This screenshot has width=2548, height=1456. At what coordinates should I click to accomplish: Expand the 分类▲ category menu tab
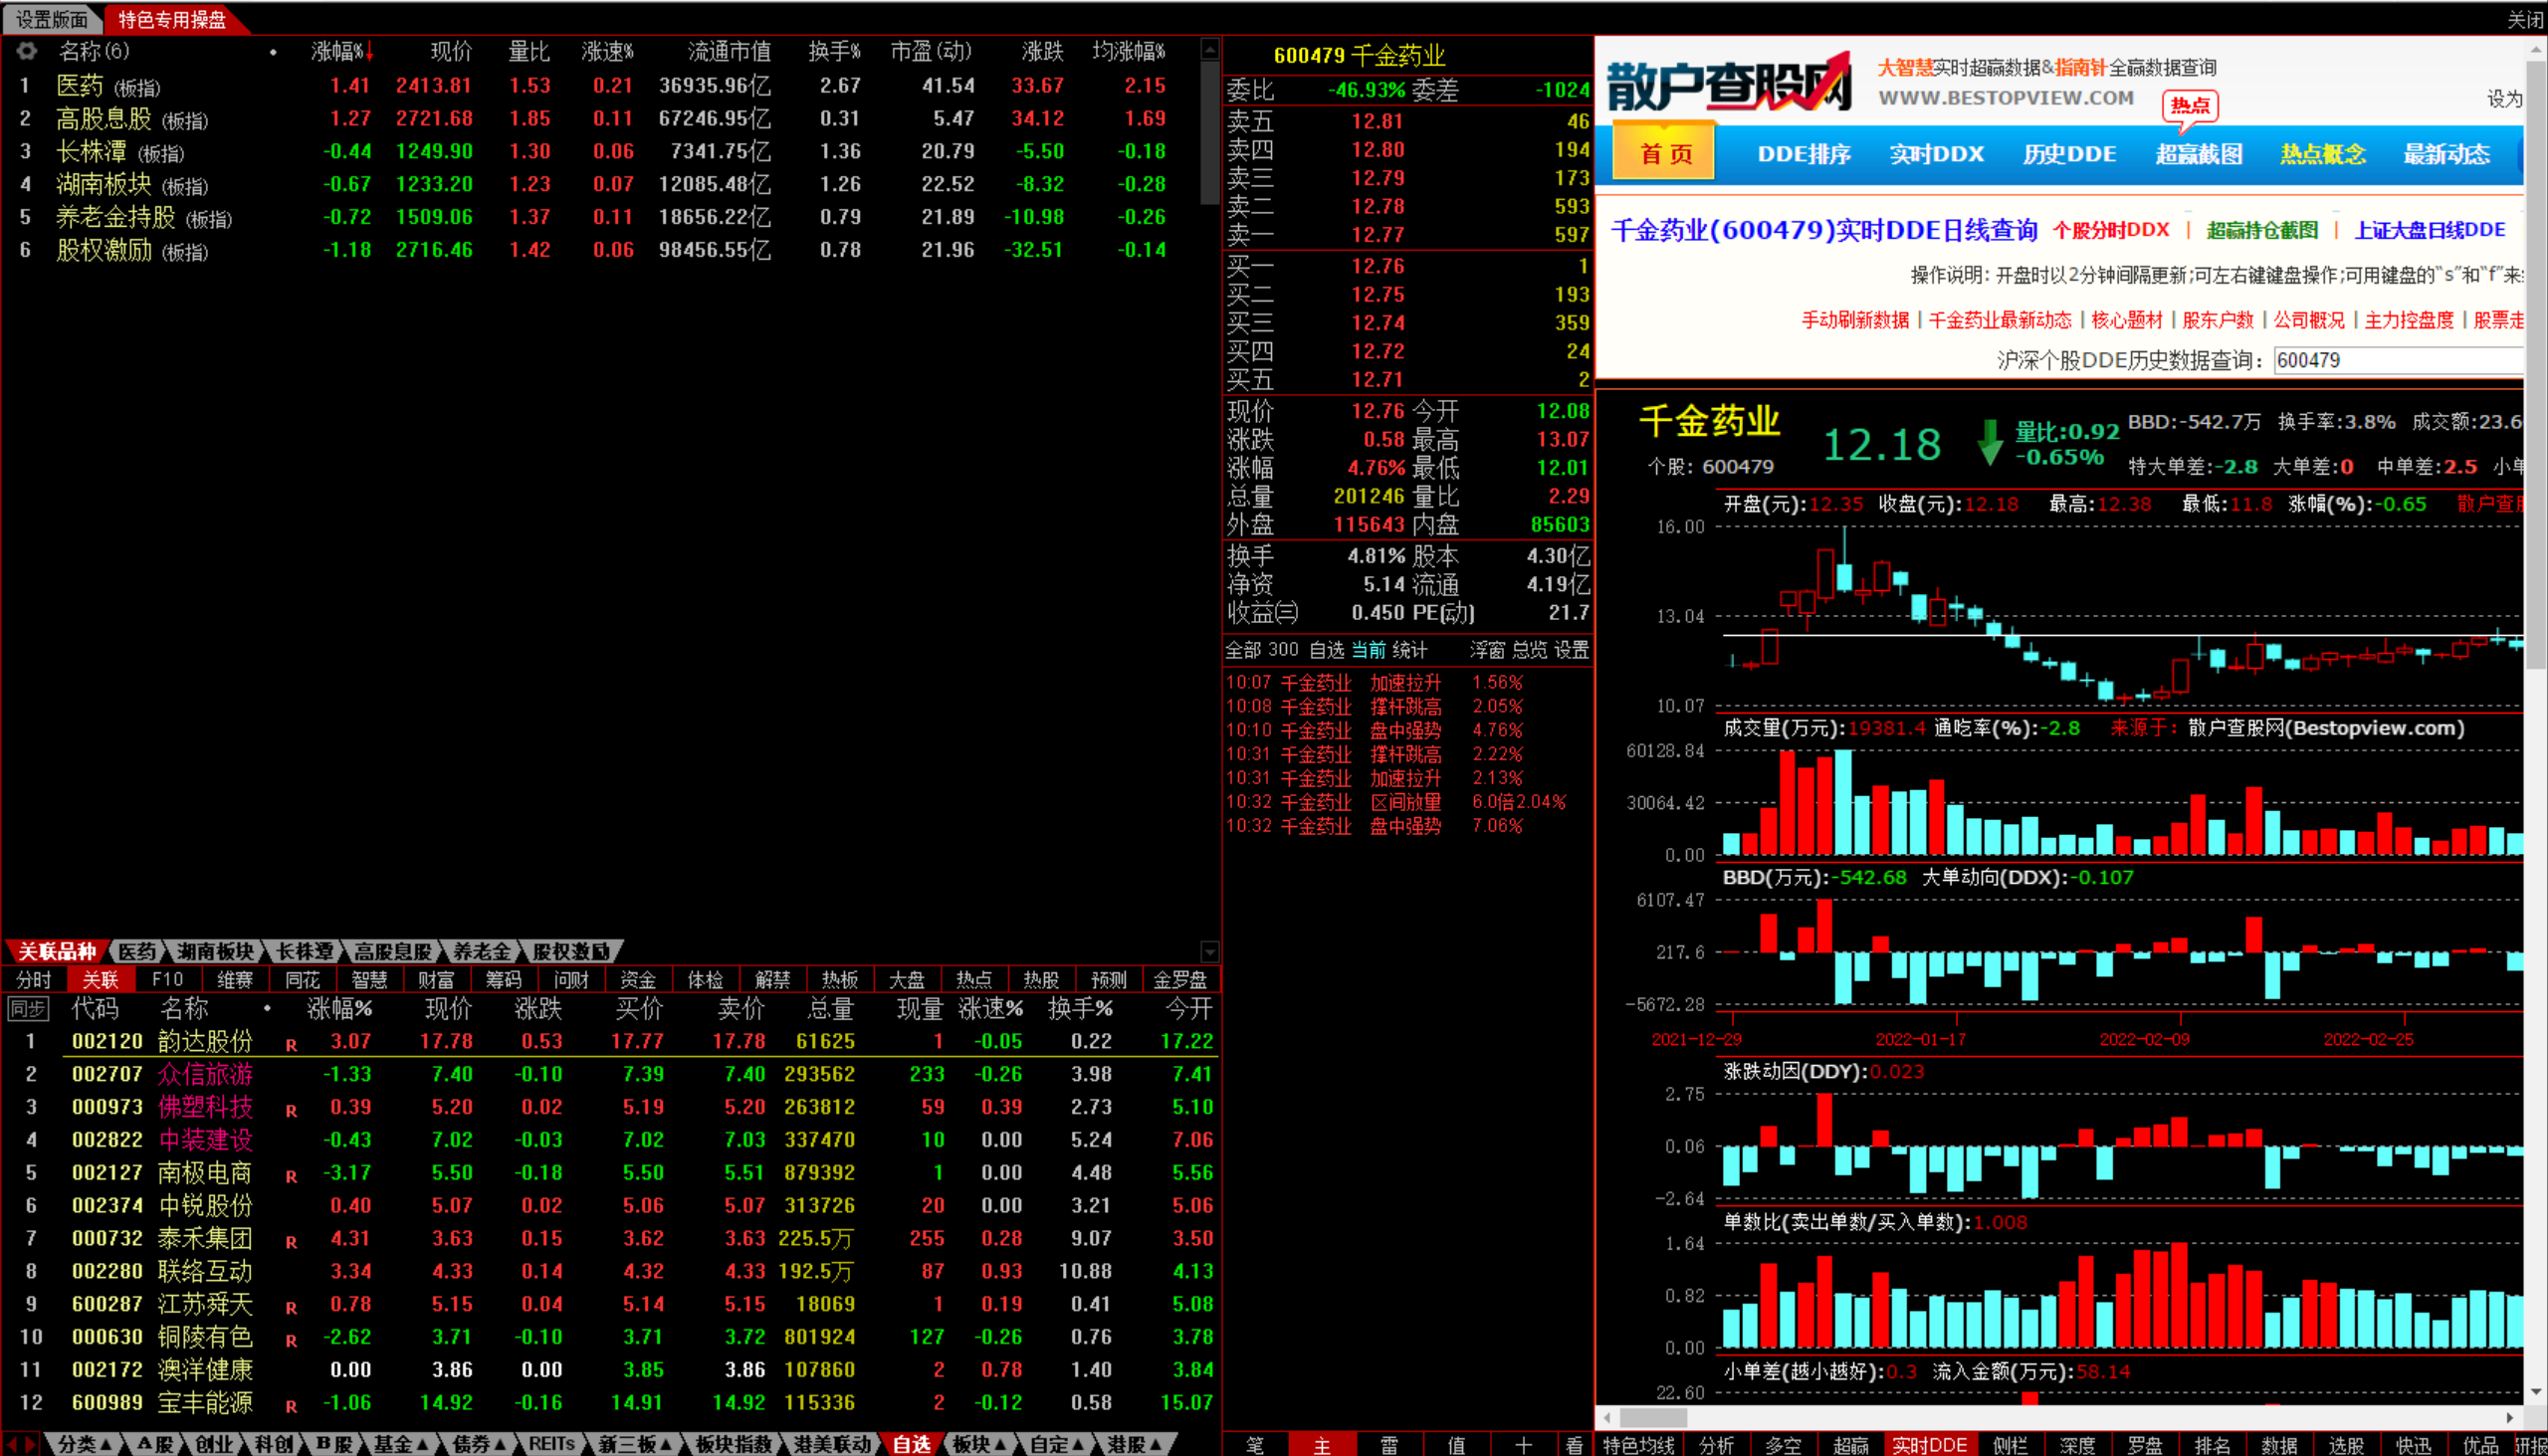(x=83, y=1444)
